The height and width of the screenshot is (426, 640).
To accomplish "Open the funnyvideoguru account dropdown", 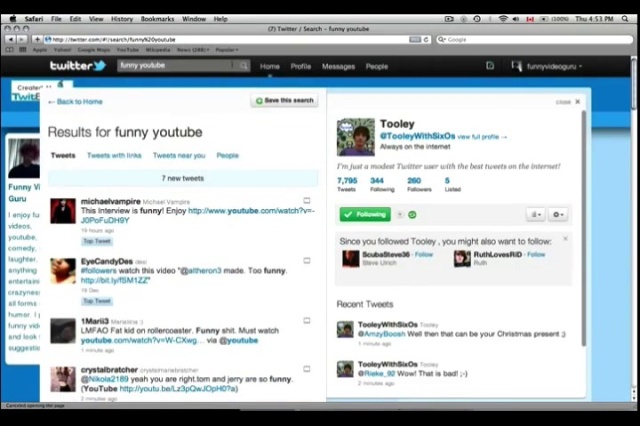I will tap(547, 66).
